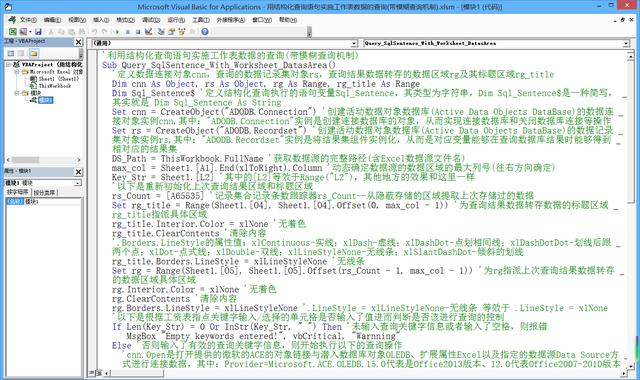Close the 工程 - VBAProject panel

[x=78, y=42]
